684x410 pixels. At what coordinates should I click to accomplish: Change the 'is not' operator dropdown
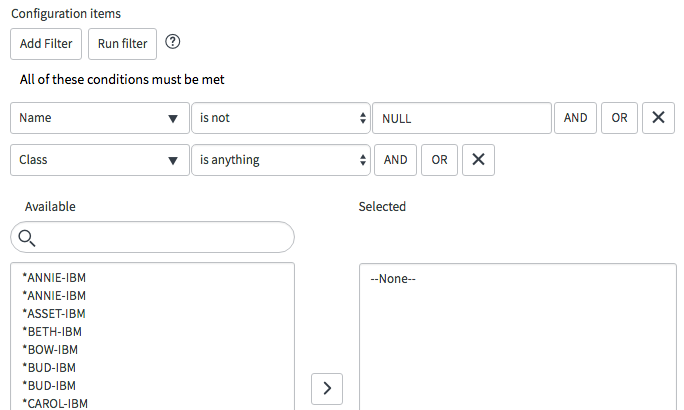pyautogui.click(x=281, y=118)
